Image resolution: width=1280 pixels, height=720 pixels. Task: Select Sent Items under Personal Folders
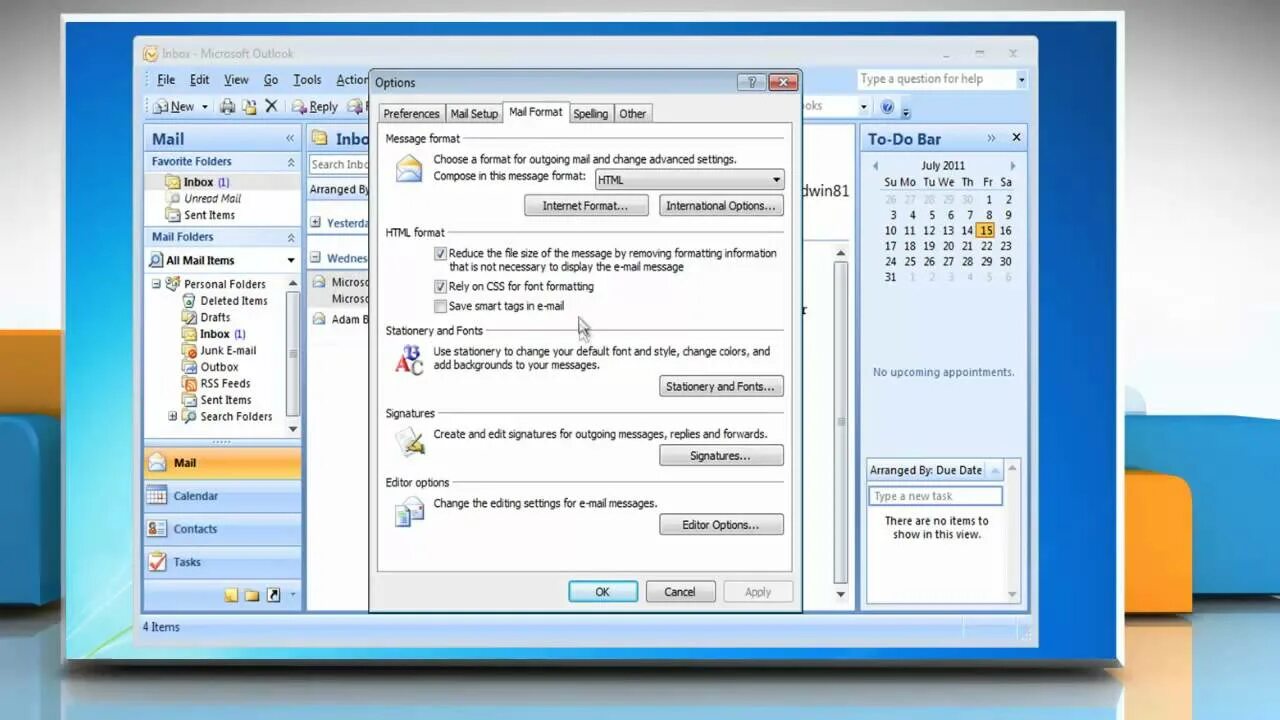(217, 400)
